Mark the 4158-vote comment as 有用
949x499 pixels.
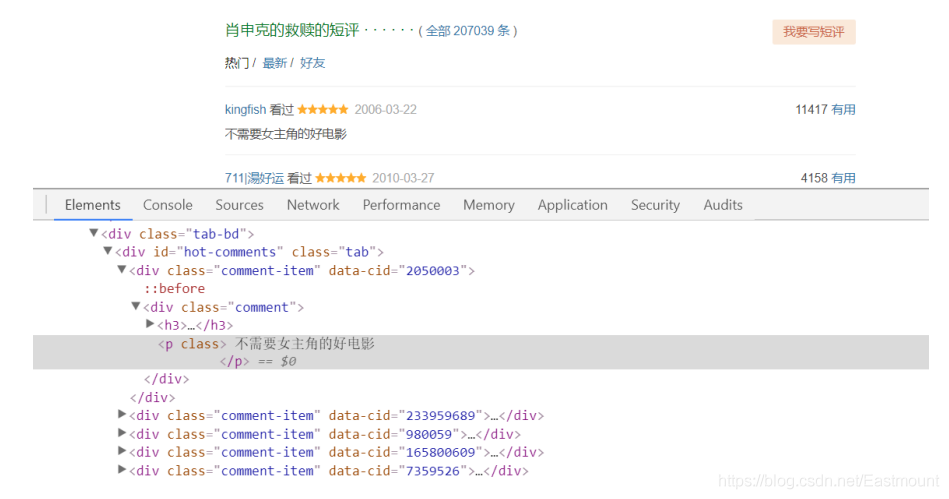(x=843, y=178)
